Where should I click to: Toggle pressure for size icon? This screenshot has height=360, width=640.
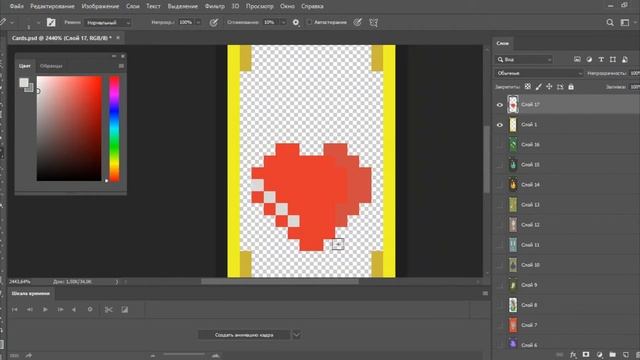tap(358, 22)
